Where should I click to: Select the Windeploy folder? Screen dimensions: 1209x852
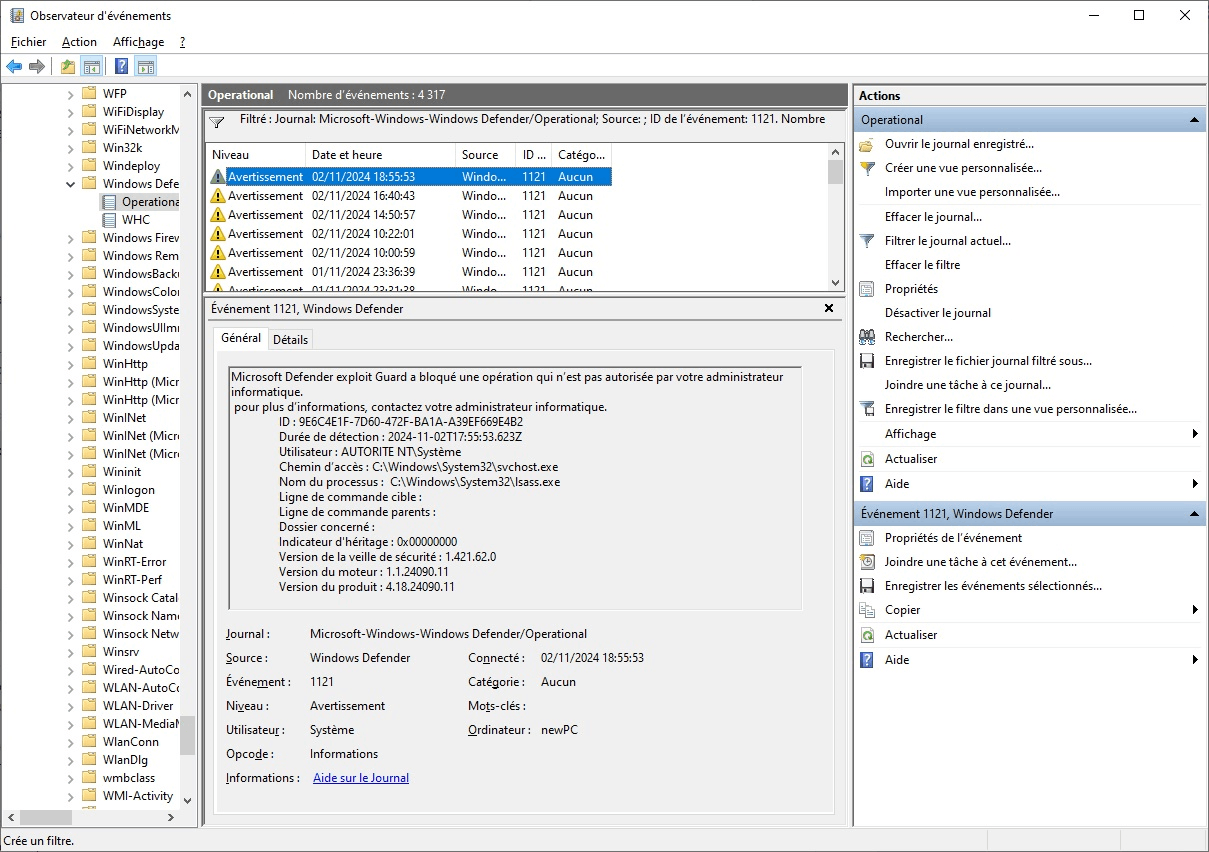point(131,166)
